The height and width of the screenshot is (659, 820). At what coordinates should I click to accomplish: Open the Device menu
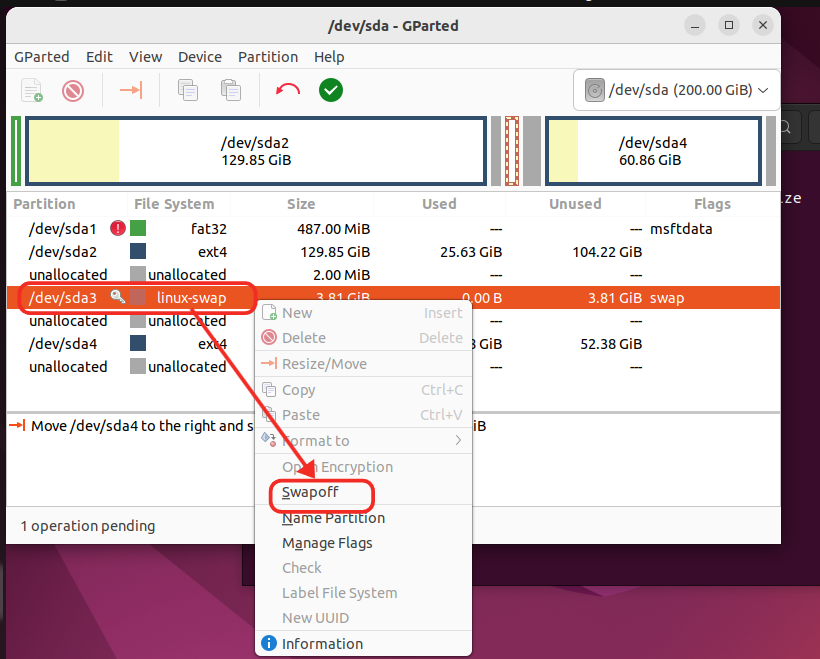200,56
